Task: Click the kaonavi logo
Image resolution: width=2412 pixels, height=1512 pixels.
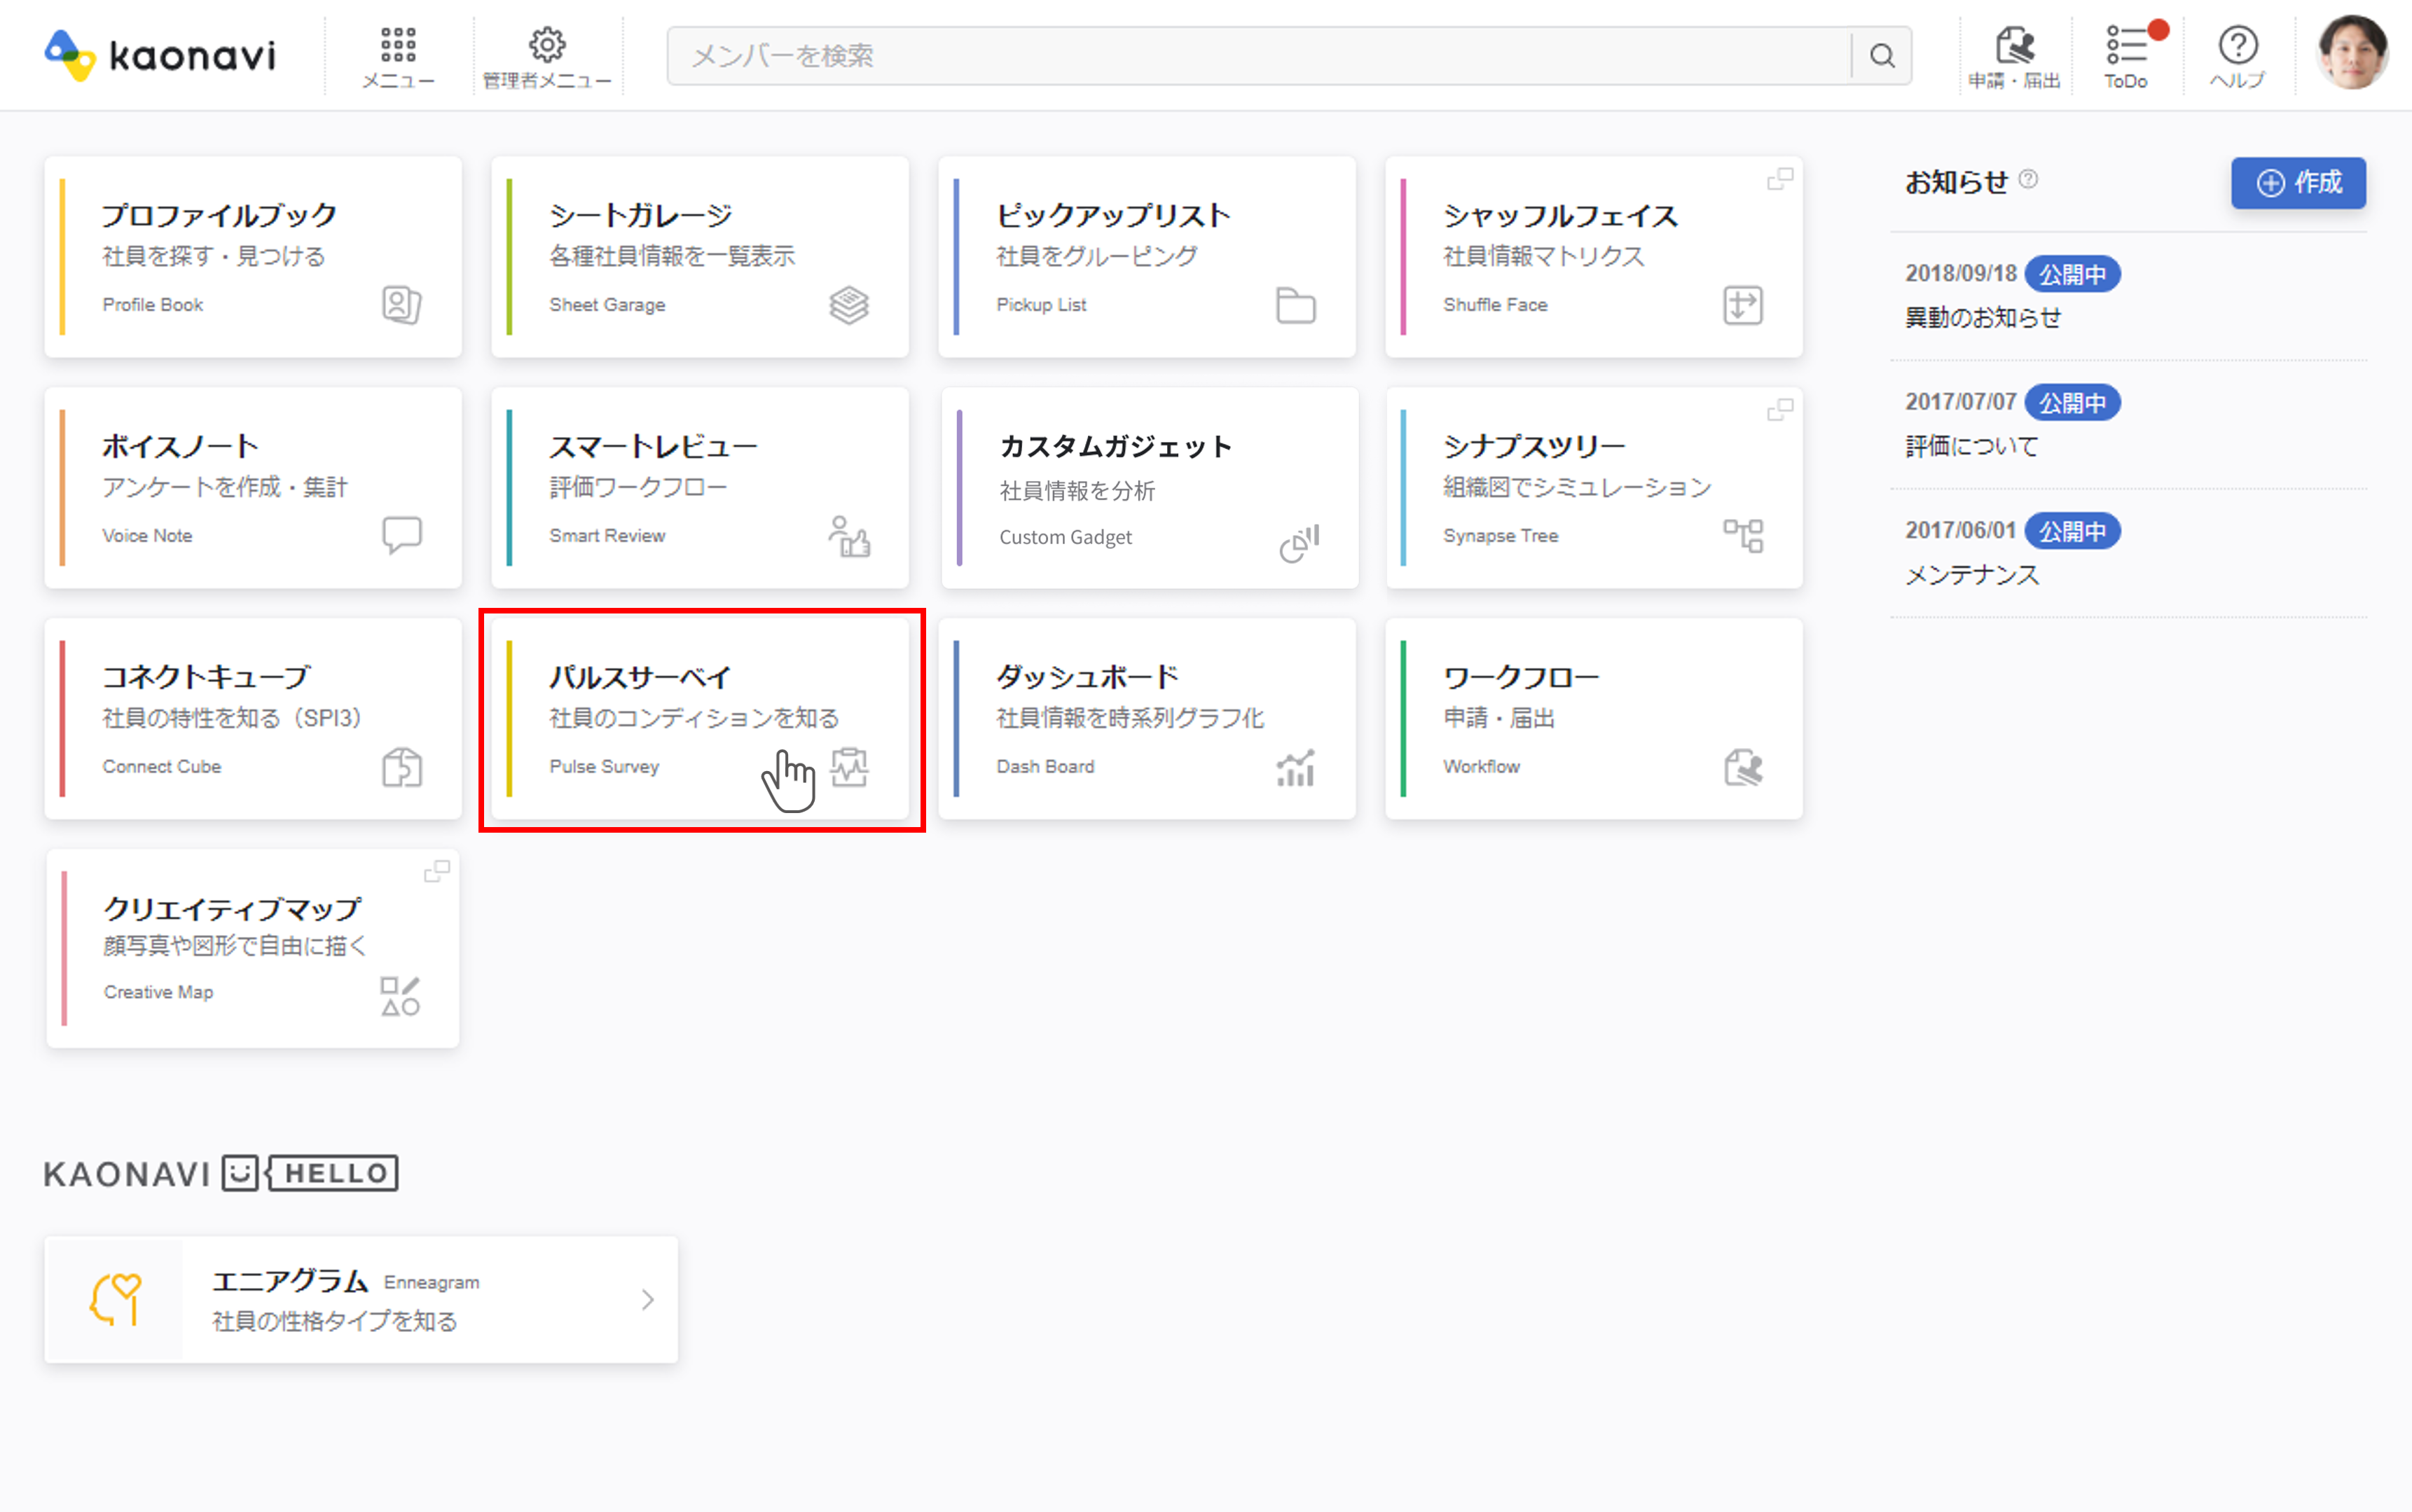Action: tap(160, 54)
